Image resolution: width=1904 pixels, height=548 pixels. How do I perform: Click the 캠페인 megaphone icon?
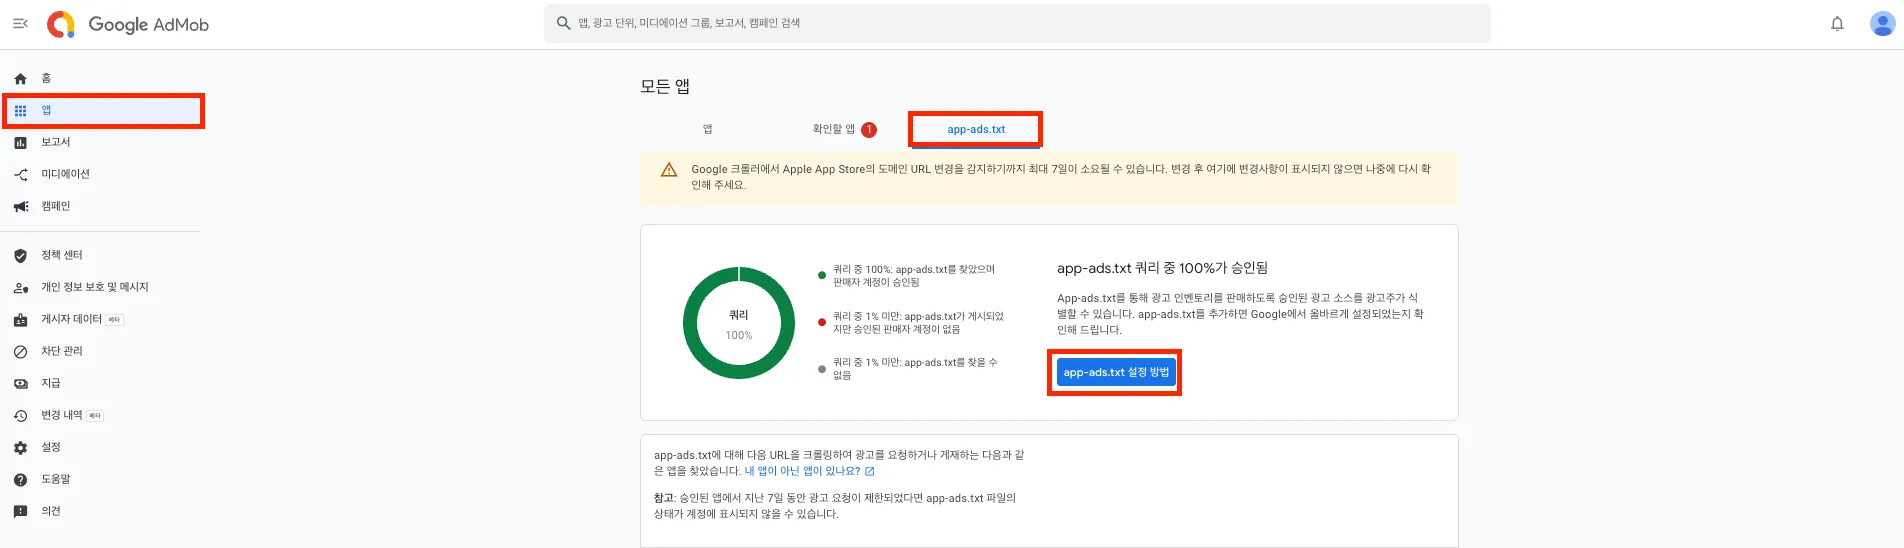click(x=20, y=207)
